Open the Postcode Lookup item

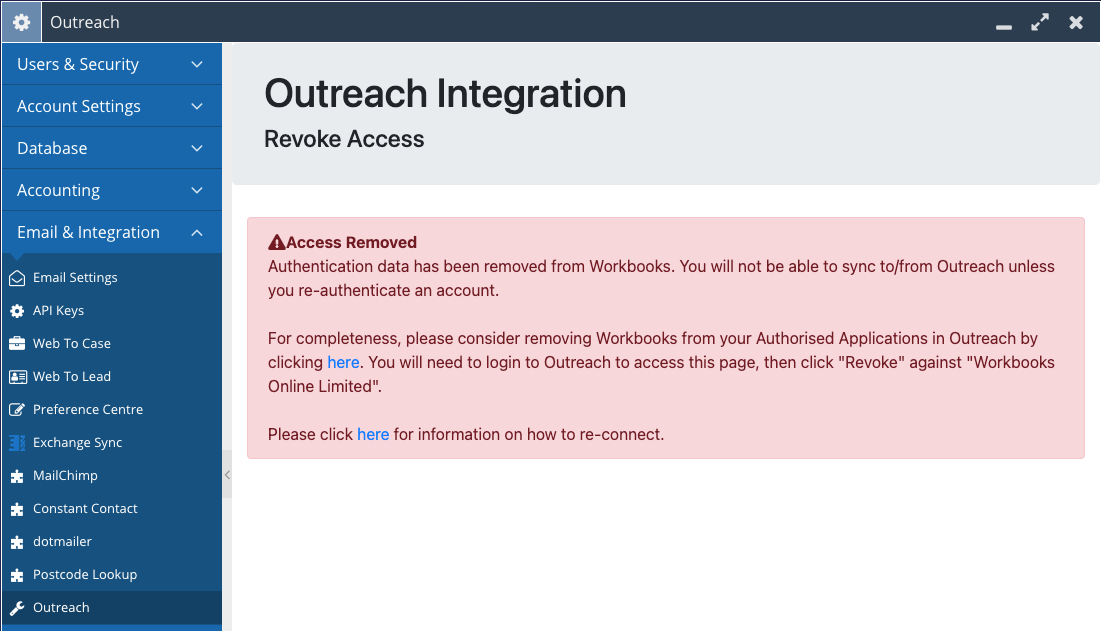point(85,575)
